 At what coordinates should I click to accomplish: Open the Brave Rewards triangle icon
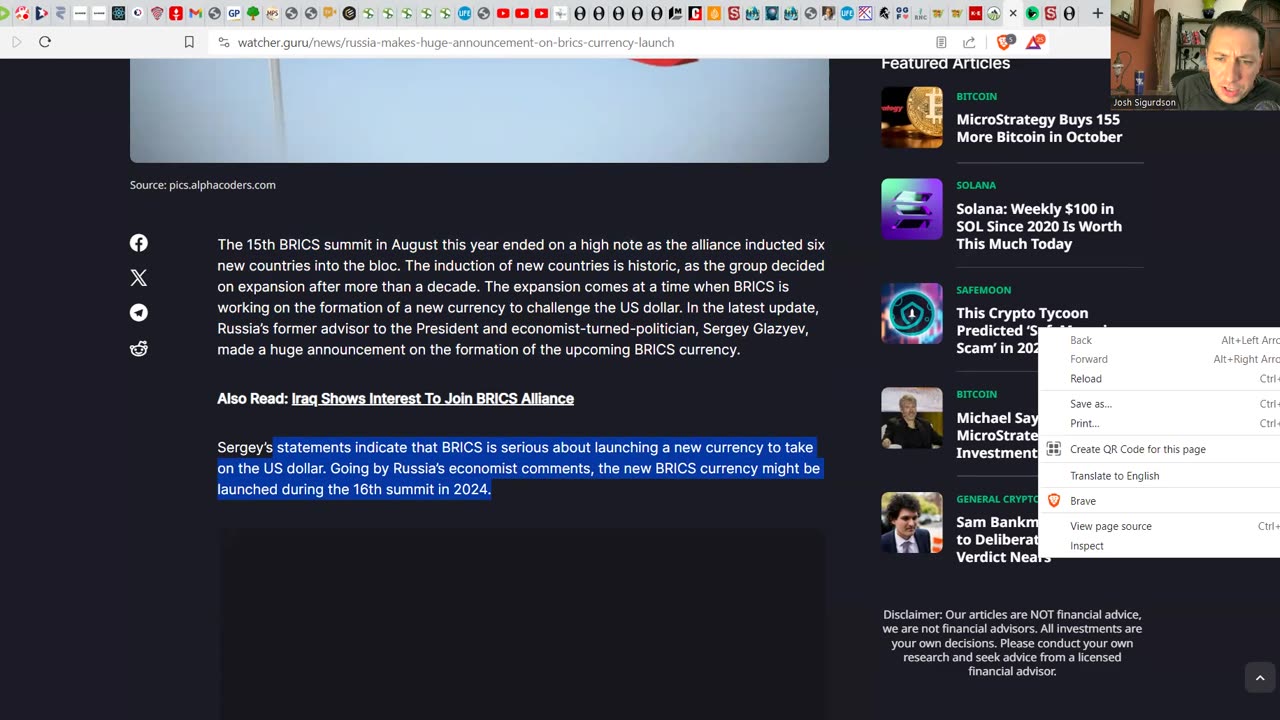[x=1034, y=42]
